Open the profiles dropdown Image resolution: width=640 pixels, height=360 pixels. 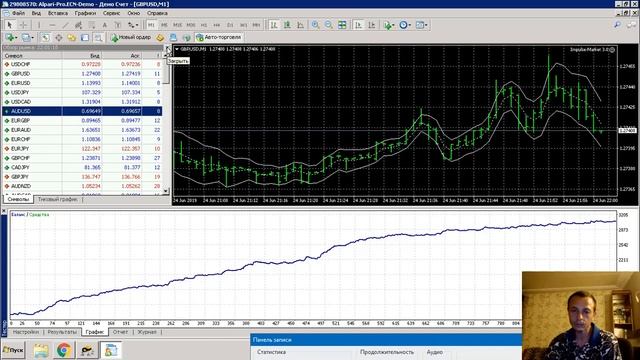(x=27, y=38)
